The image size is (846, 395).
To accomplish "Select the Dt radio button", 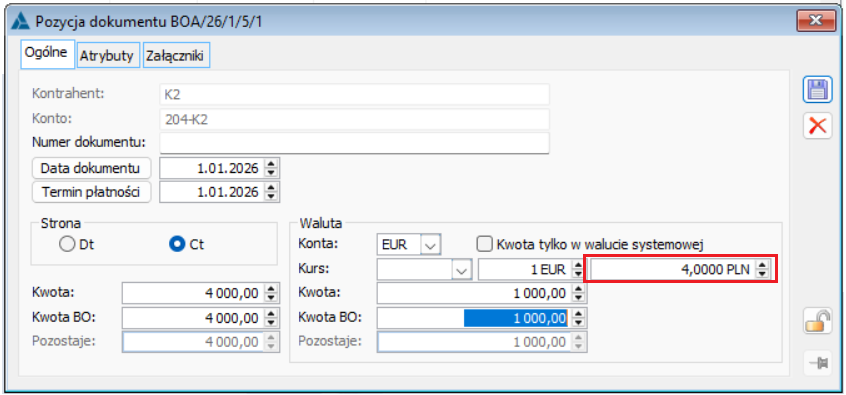I will [66, 244].
